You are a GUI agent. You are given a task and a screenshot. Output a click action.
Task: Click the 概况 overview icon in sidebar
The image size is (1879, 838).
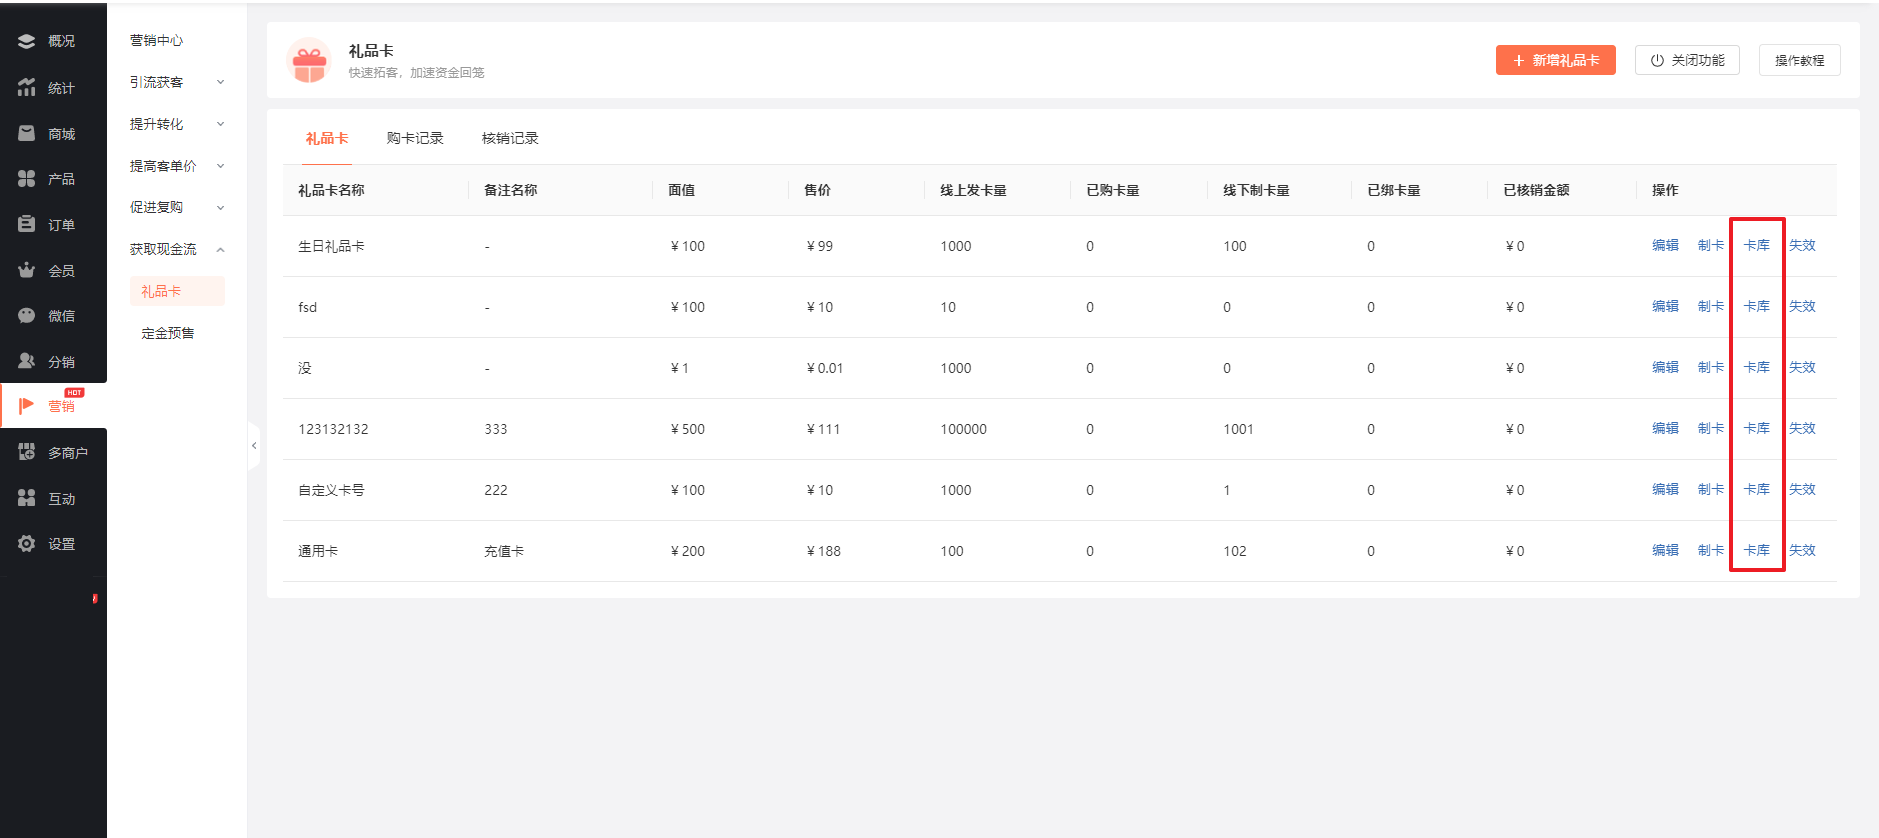(27, 41)
